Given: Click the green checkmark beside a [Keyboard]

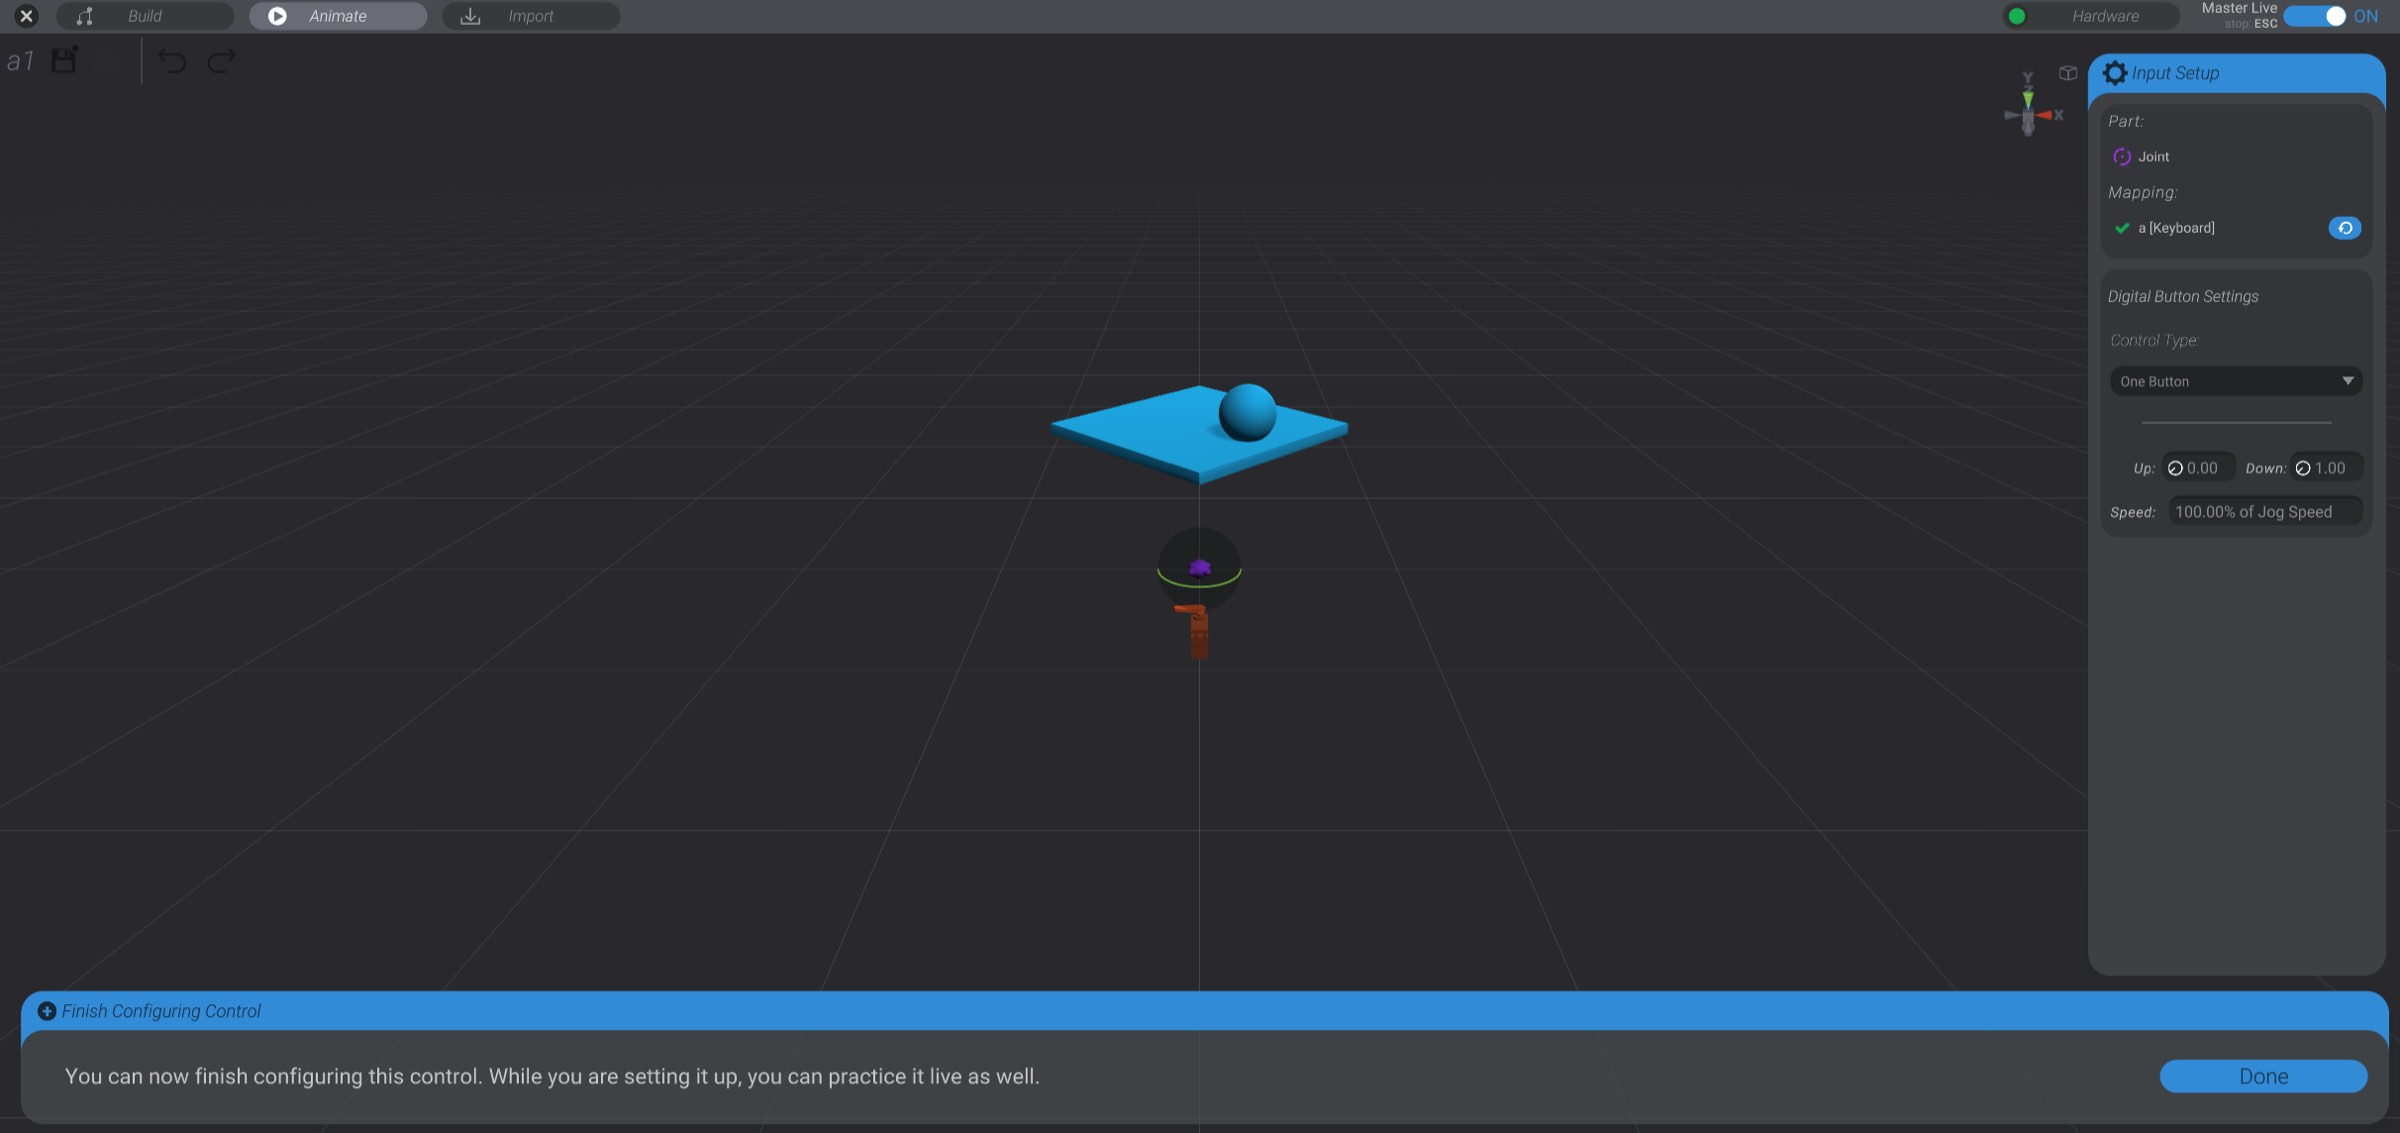Looking at the screenshot, I should [x=2121, y=227].
